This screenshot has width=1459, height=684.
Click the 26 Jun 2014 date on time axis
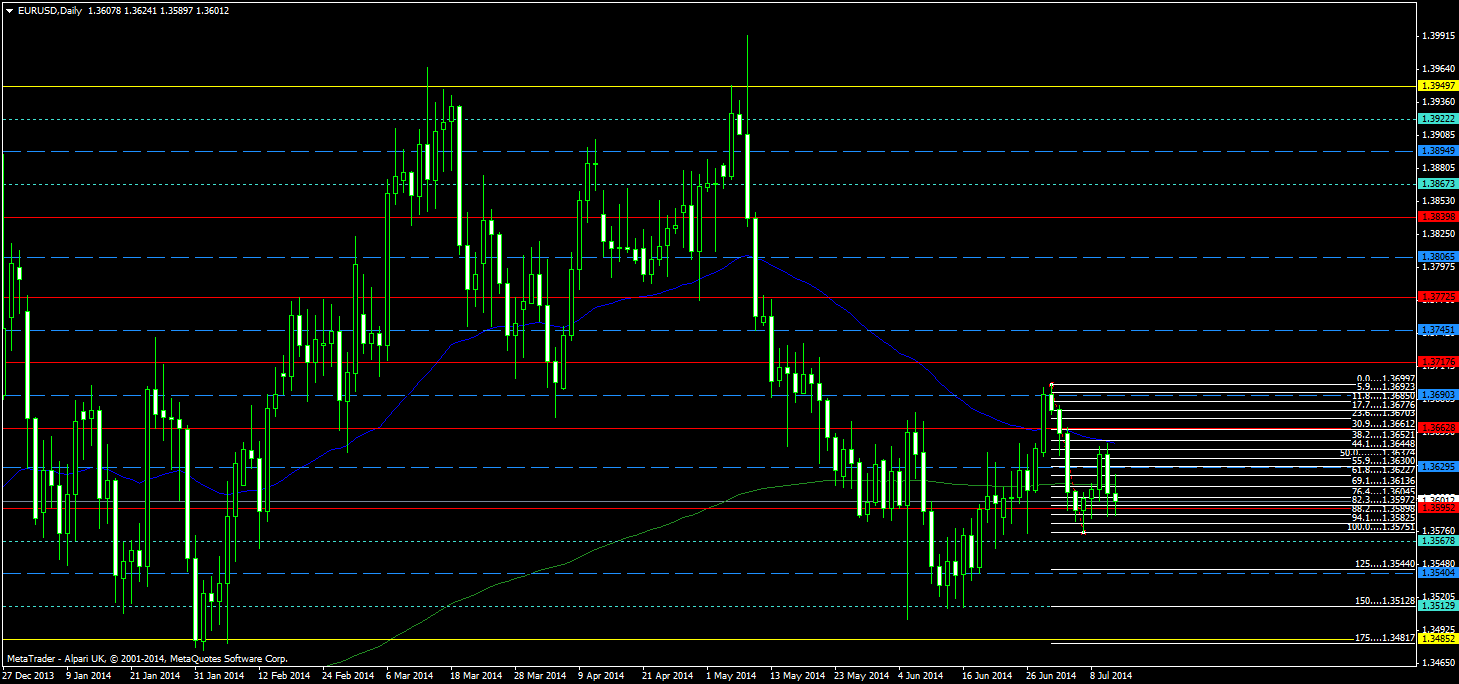pos(1051,676)
